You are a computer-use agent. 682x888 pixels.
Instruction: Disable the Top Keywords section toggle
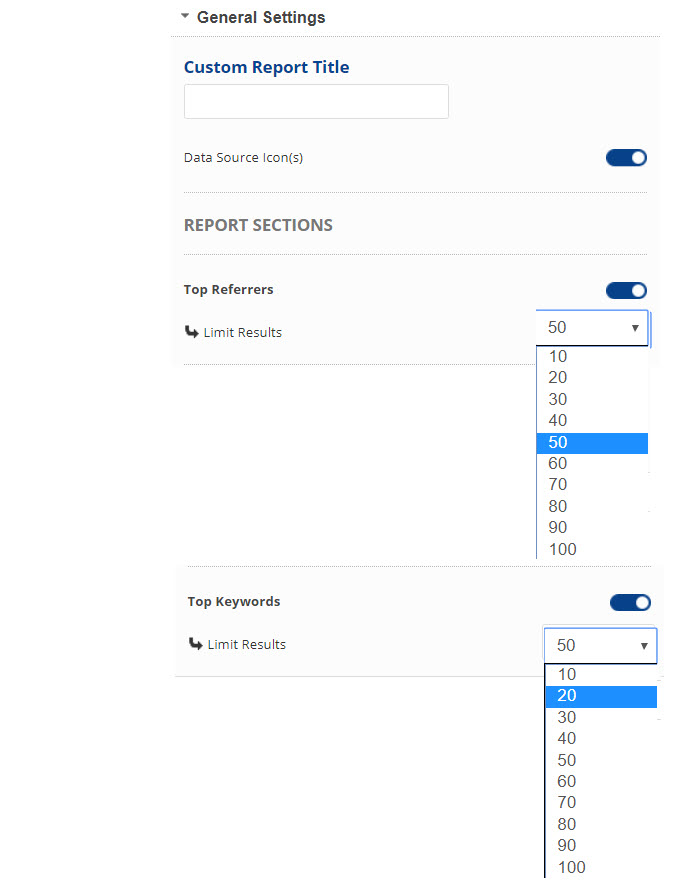pyautogui.click(x=630, y=602)
